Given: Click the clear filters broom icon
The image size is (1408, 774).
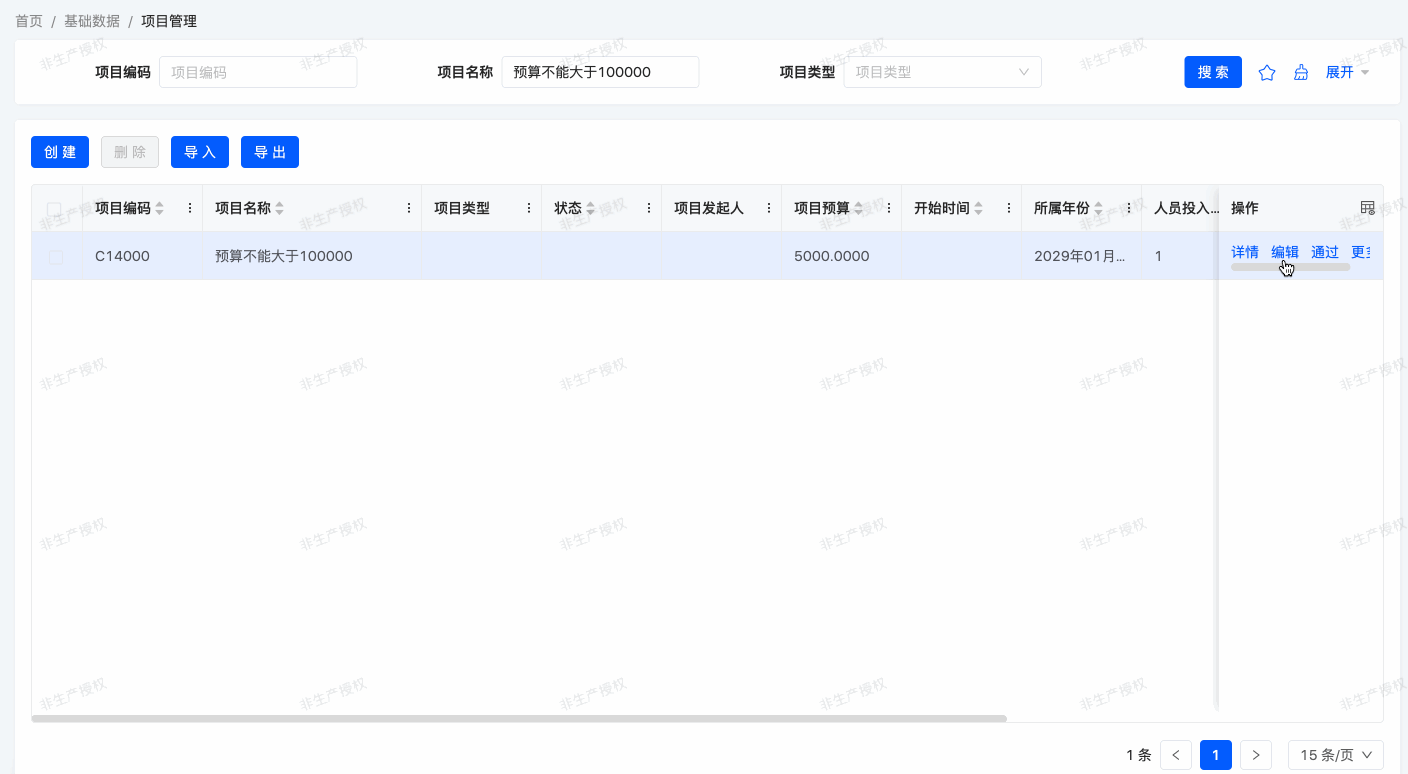Looking at the screenshot, I should (1301, 73).
